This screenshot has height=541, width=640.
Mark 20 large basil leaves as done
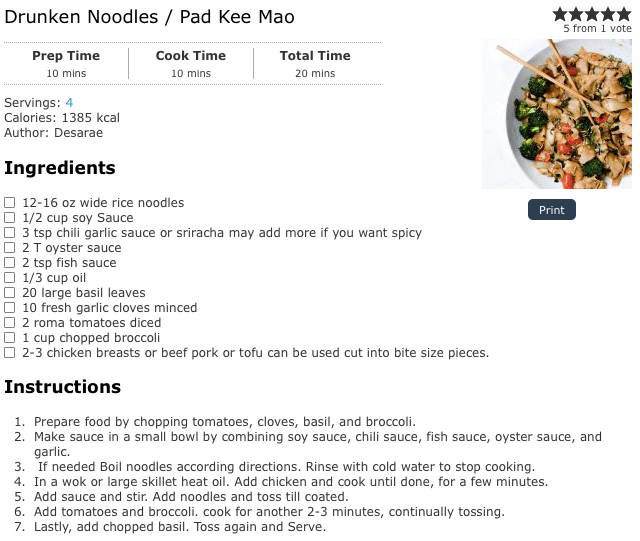pos(10,293)
